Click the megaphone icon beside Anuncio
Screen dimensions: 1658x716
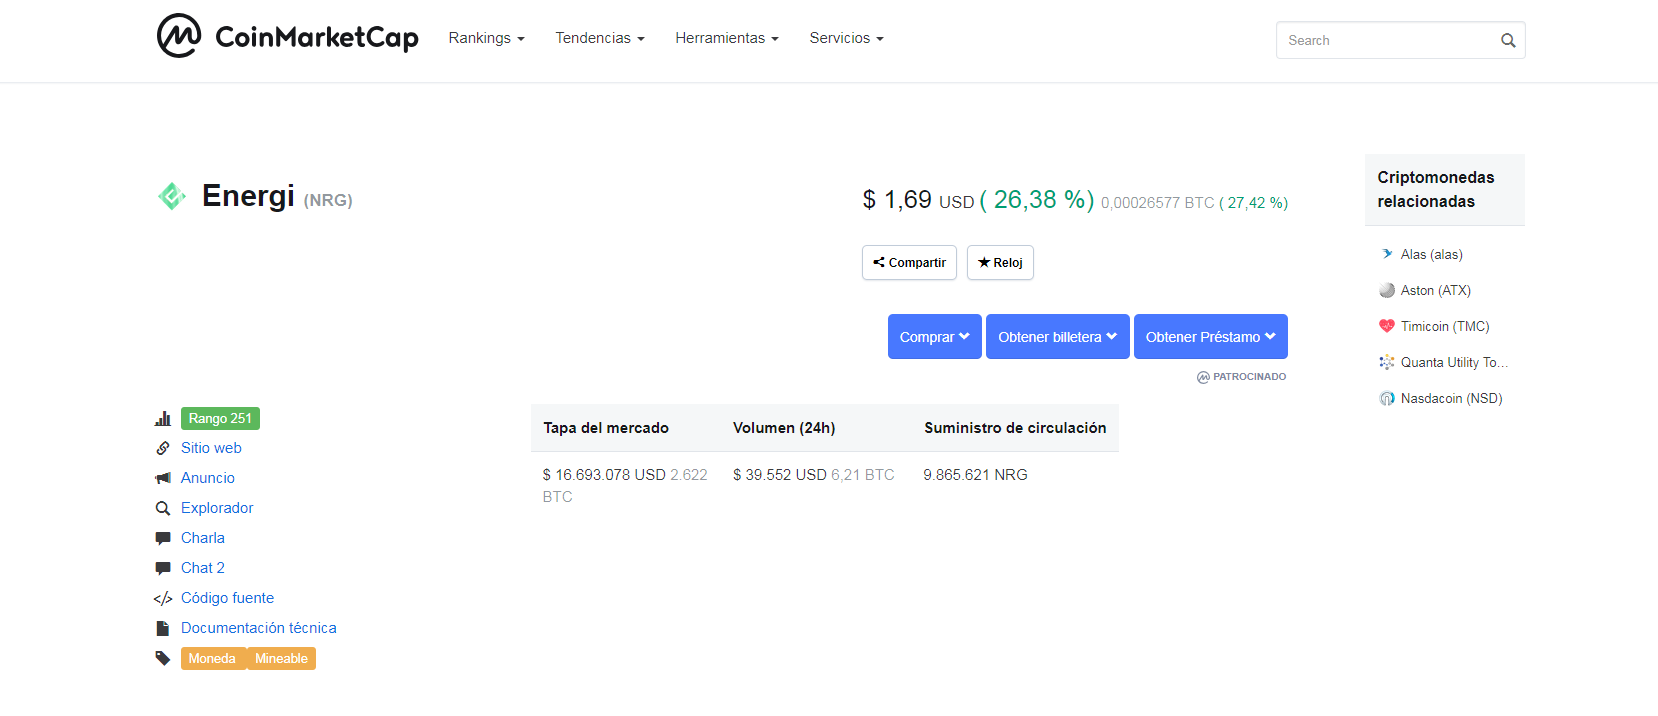tap(163, 478)
